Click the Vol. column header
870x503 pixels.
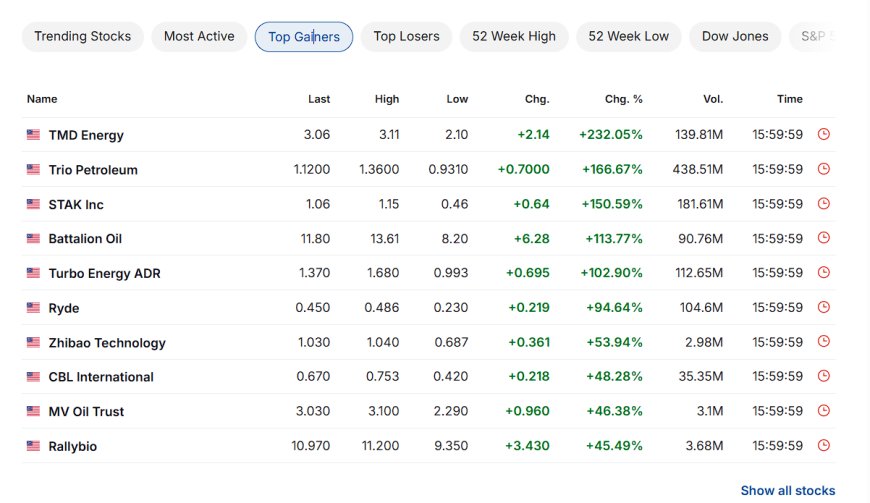tap(713, 99)
